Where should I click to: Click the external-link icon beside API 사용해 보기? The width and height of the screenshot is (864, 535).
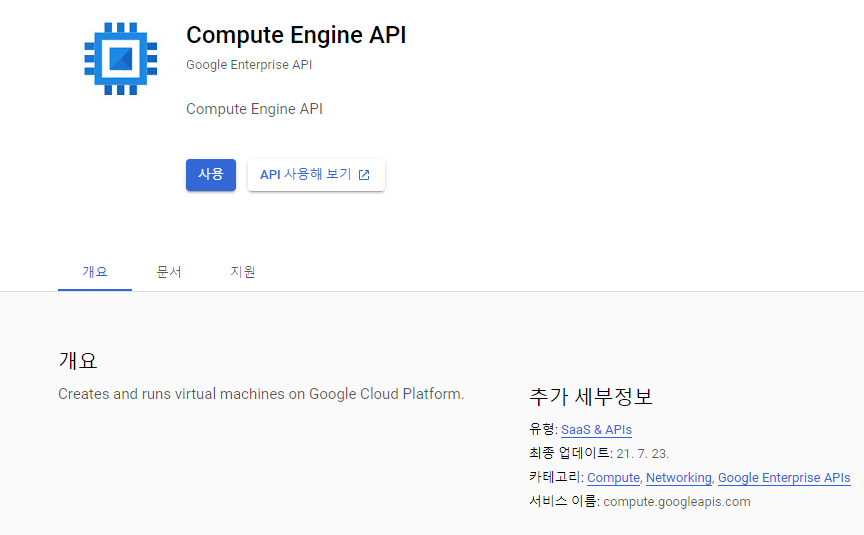click(x=364, y=175)
